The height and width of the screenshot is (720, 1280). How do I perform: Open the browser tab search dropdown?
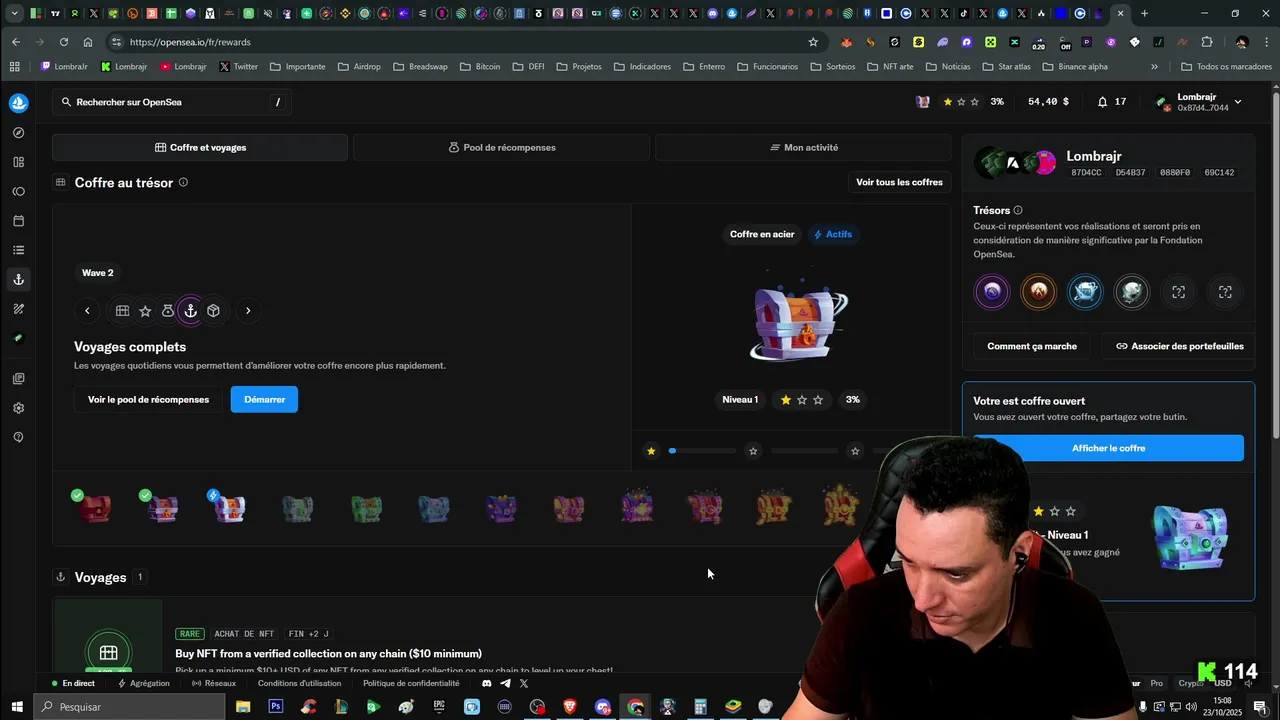tap(14, 14)
